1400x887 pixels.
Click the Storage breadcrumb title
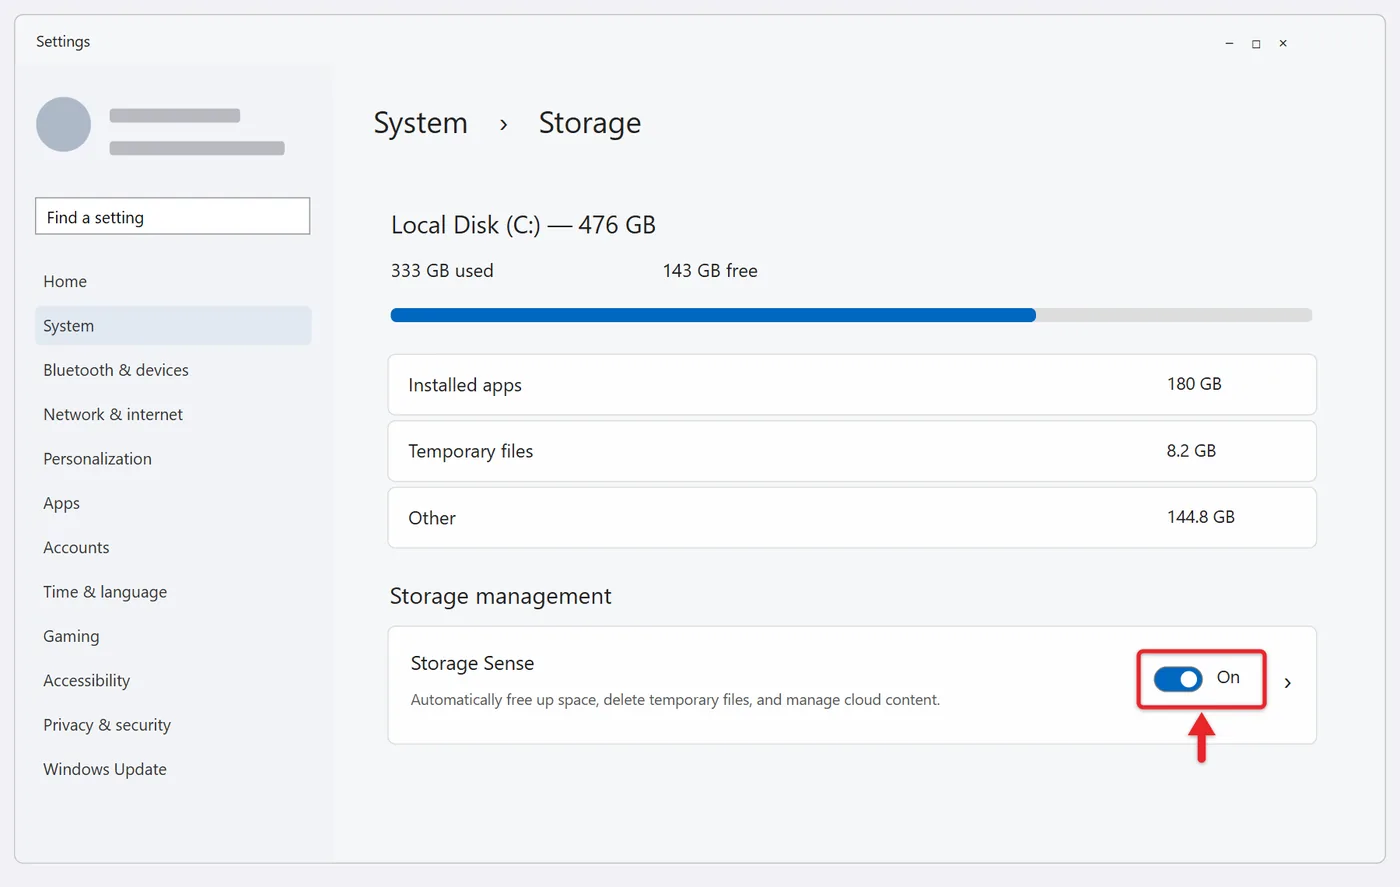590,123
